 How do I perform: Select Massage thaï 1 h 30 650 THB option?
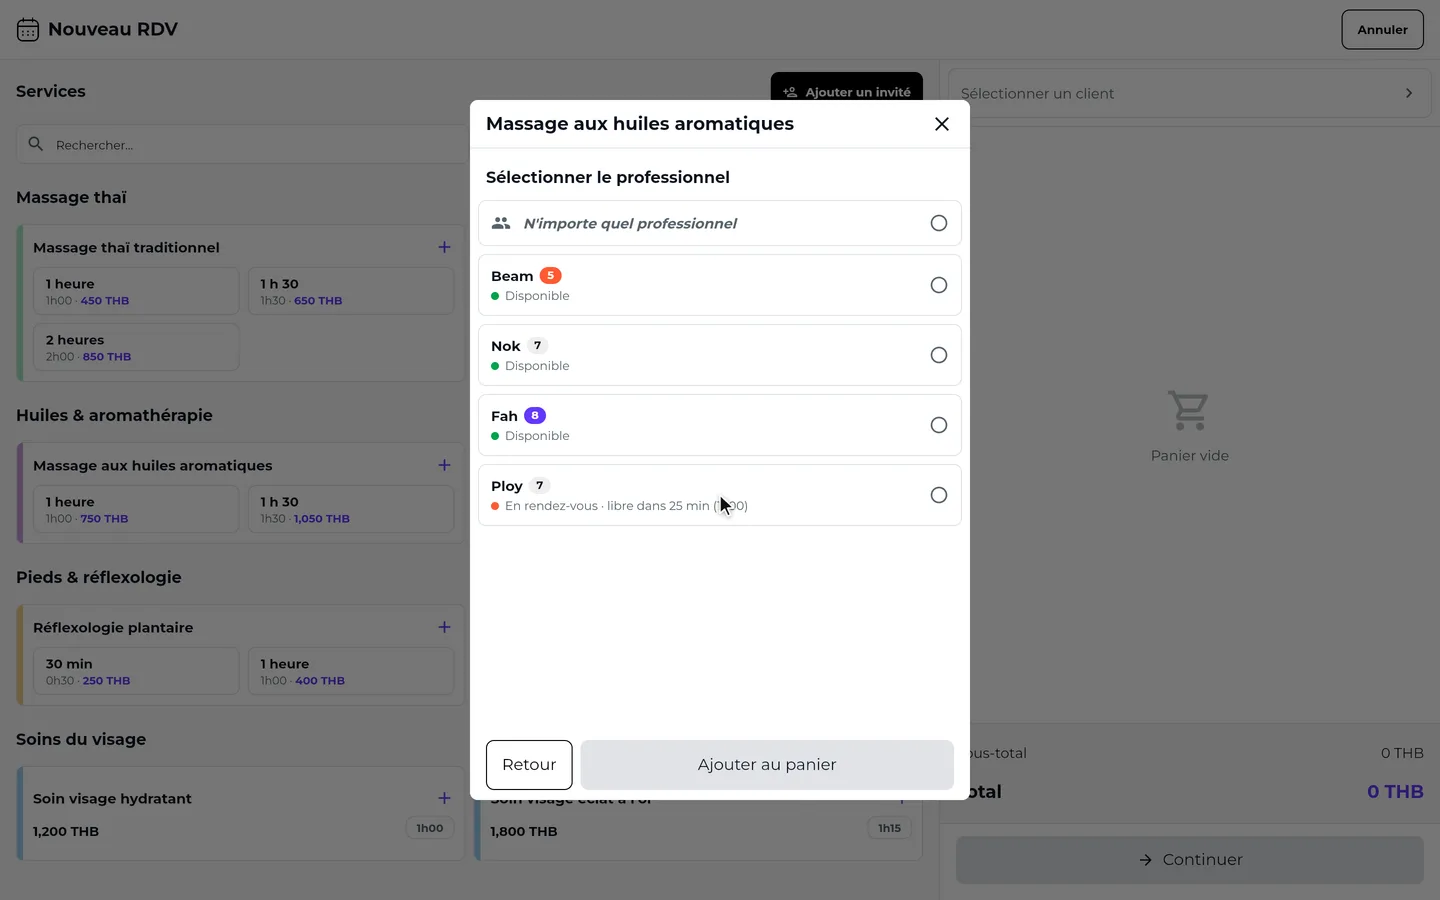tap(351, 291)
